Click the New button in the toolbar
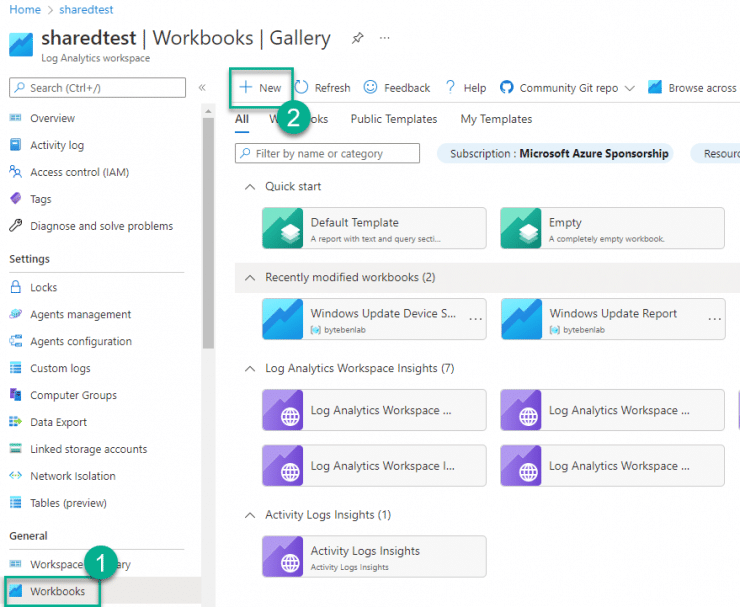 260,88
